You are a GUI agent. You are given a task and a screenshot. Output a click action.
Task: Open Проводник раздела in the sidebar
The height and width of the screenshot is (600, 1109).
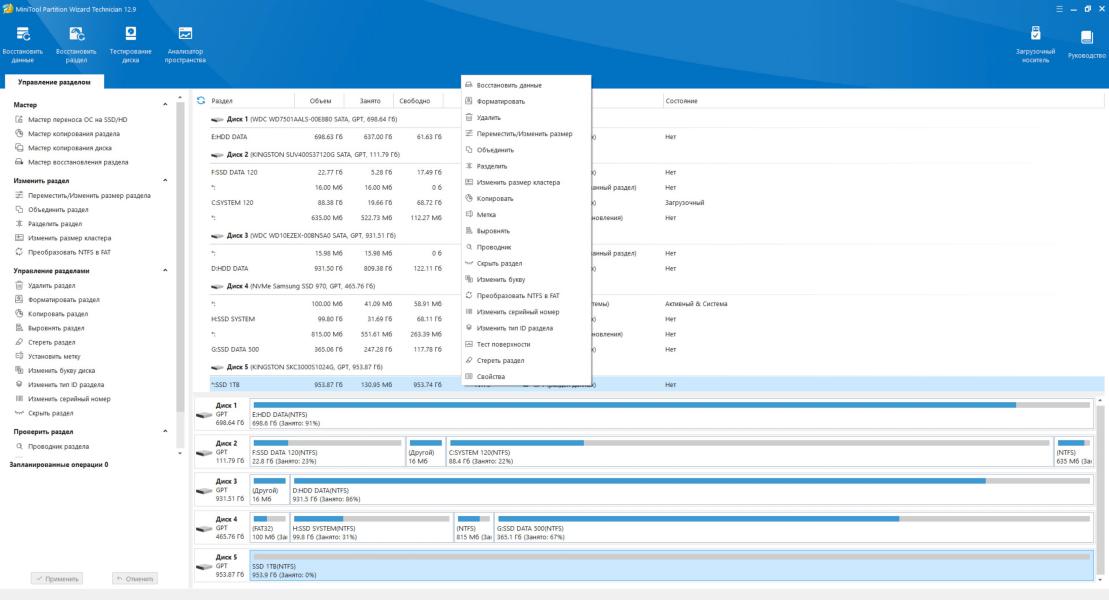52,446
